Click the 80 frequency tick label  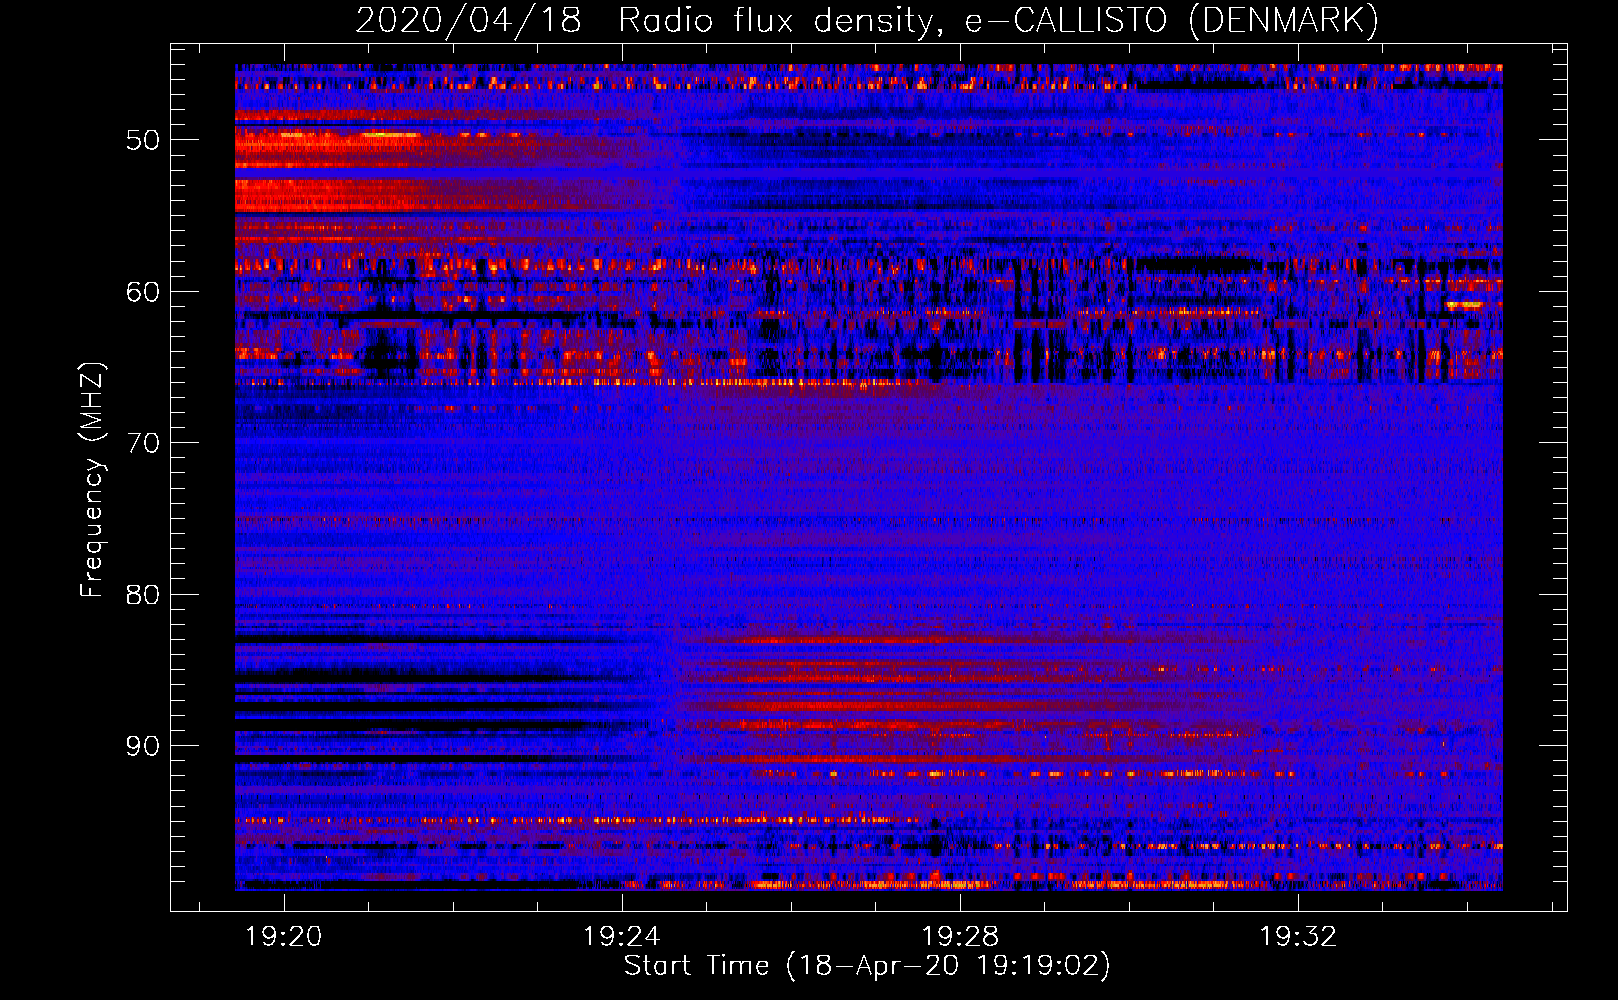click(x=143, y=595)
